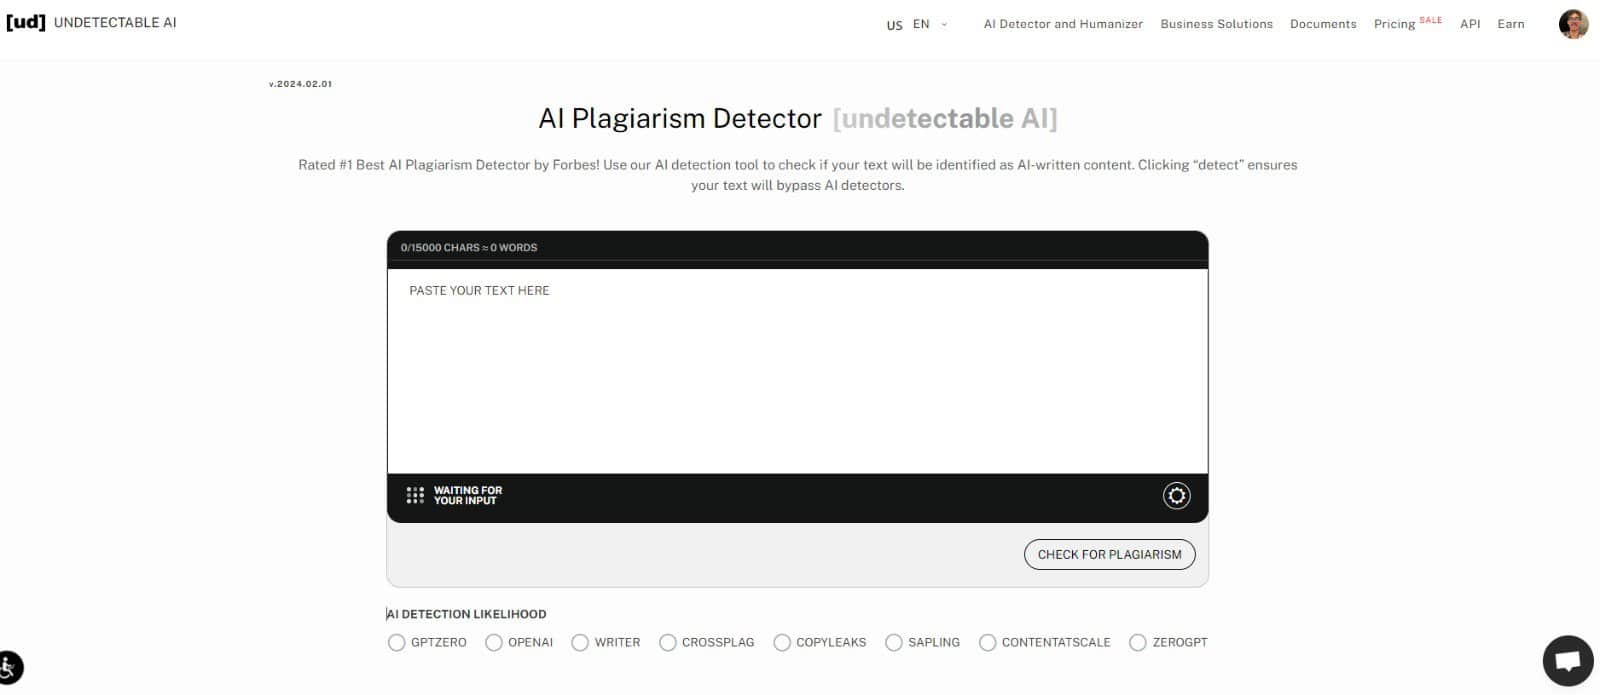The height and width of the screenshot is (695, 1600).
Task: Click the WAITING FOR YOUR INPUT status
Action: 468,495
